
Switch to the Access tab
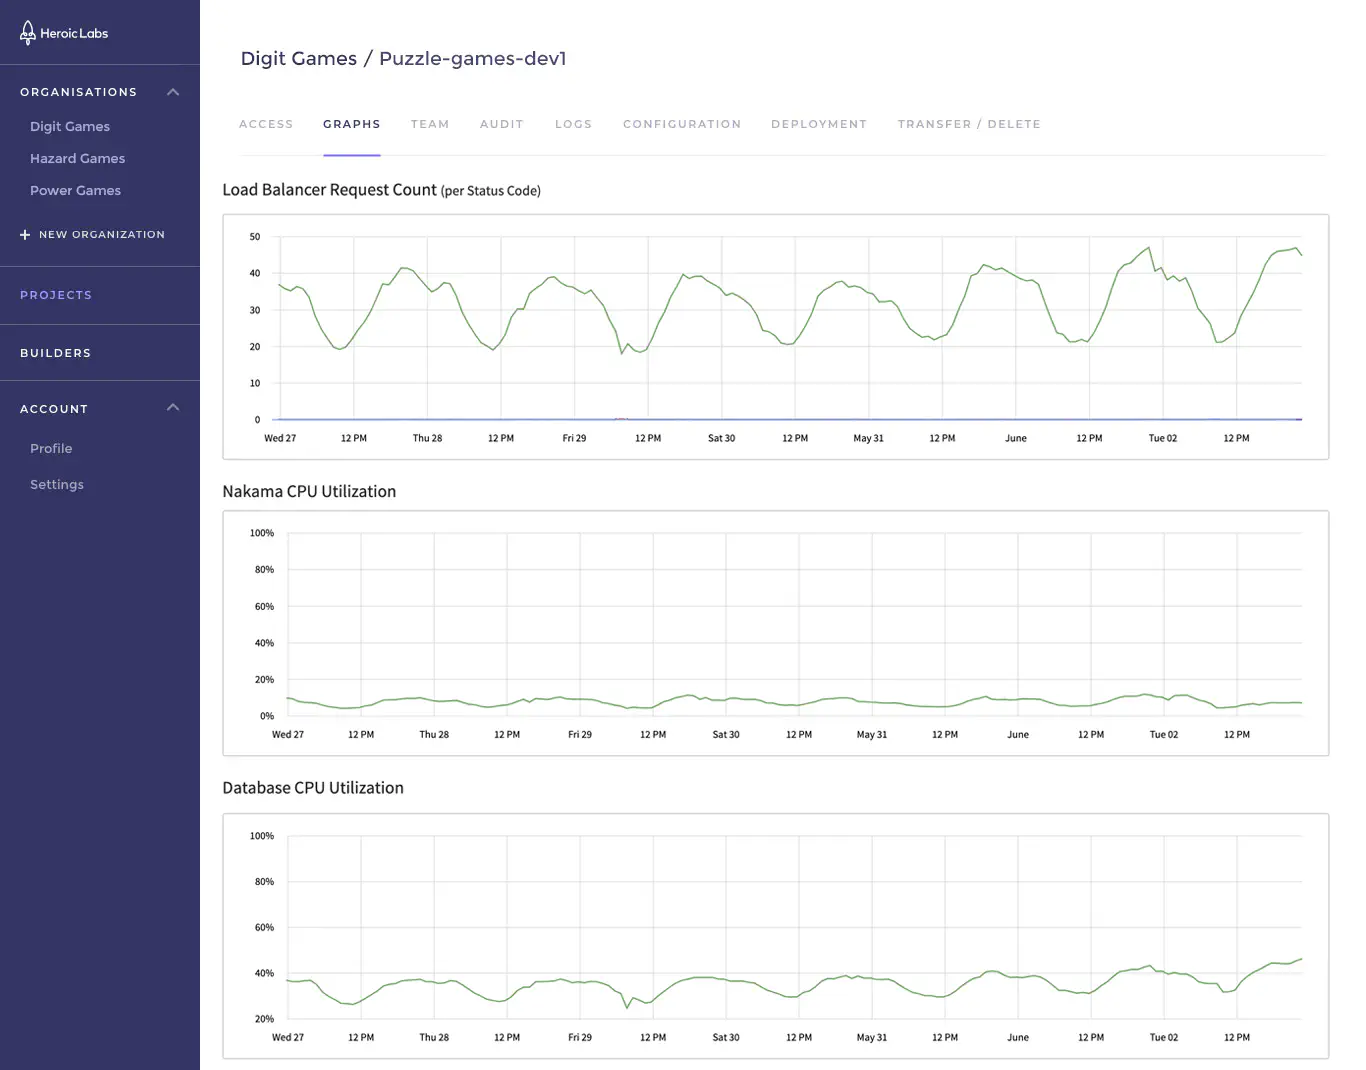tap(266, 124)
